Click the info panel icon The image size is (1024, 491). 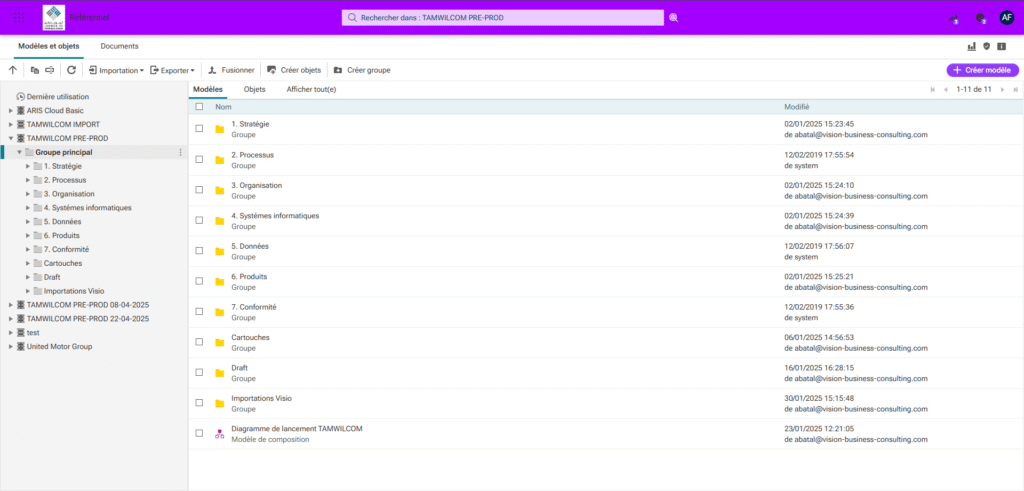[x=1002, y=46]
